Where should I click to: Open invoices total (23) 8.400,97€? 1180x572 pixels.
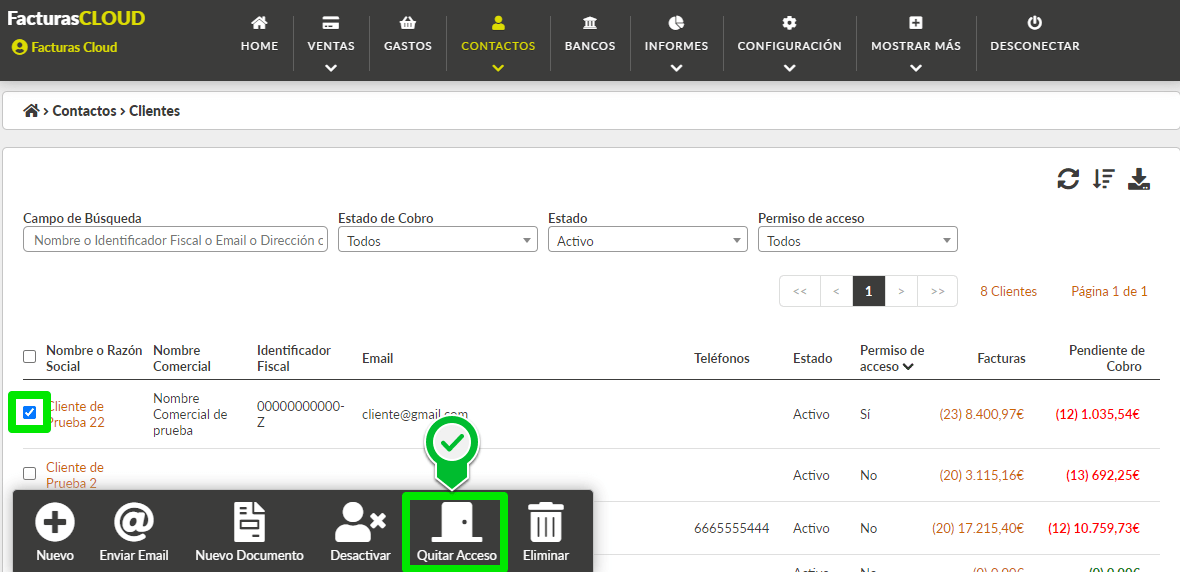point(982,414)
